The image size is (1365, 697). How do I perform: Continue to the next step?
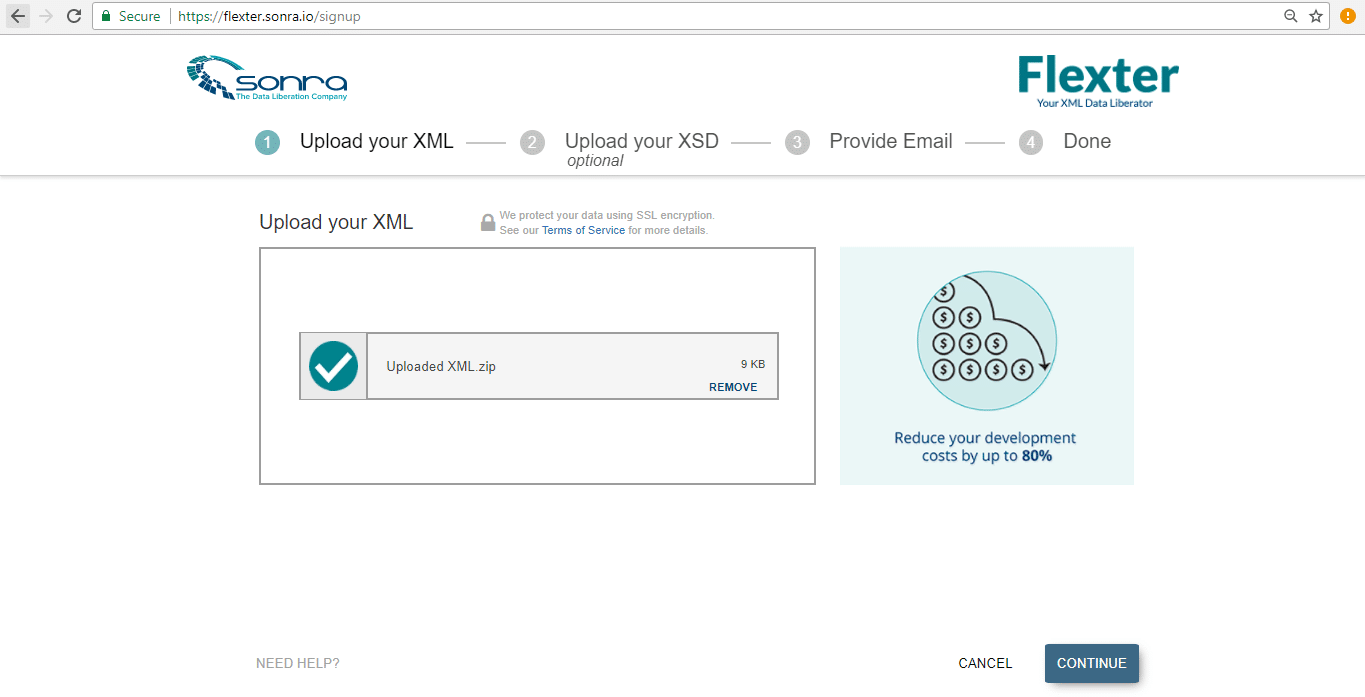(x=1092, y=663)
